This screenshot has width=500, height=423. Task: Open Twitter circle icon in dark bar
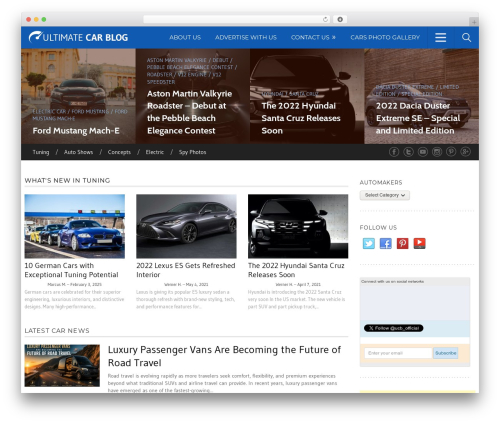coord(408,152)
